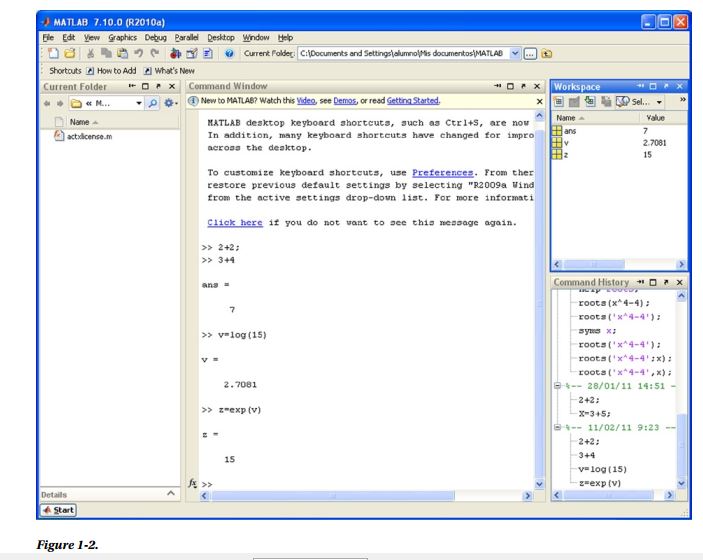Click the search icon in Current Folder panel

(x=153, y=104)
